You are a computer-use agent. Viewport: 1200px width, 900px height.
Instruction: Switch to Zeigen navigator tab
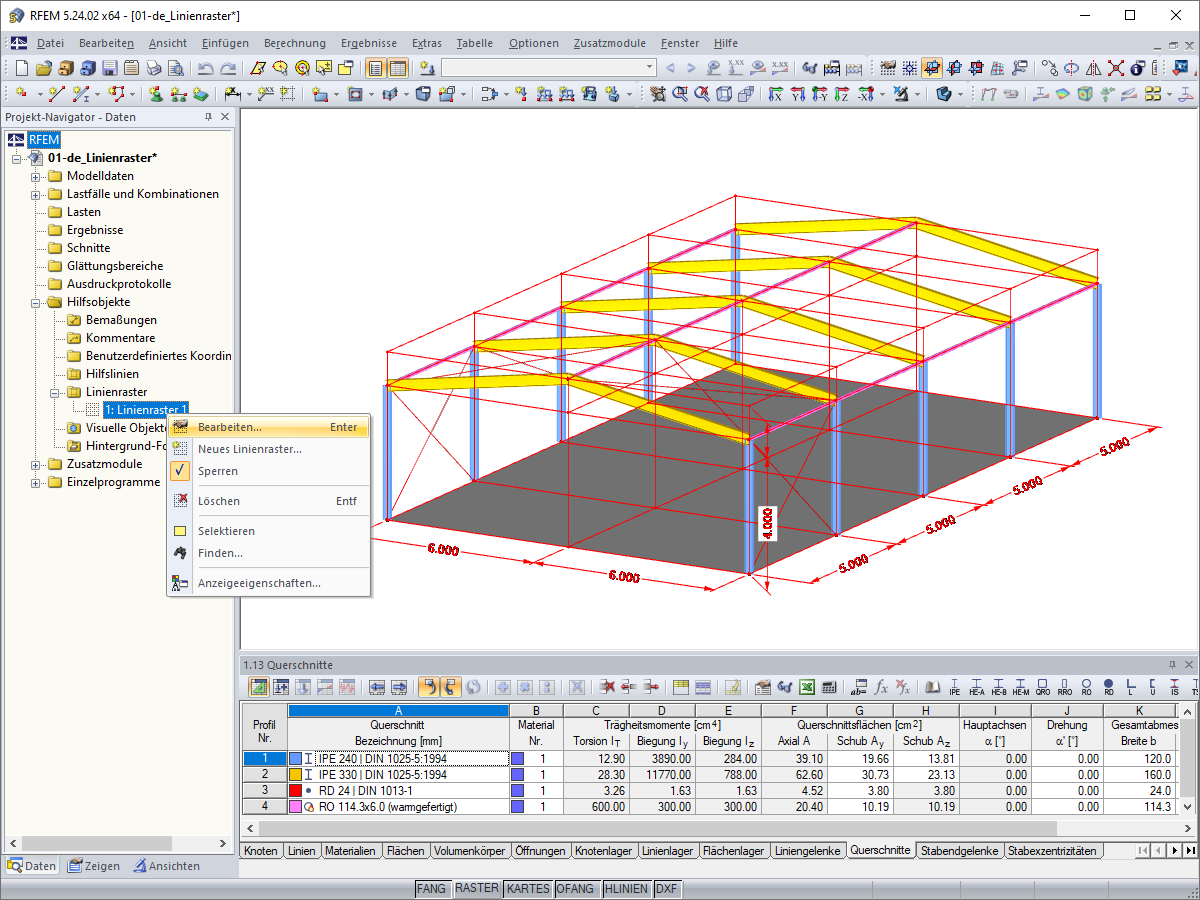click(93, 866)
